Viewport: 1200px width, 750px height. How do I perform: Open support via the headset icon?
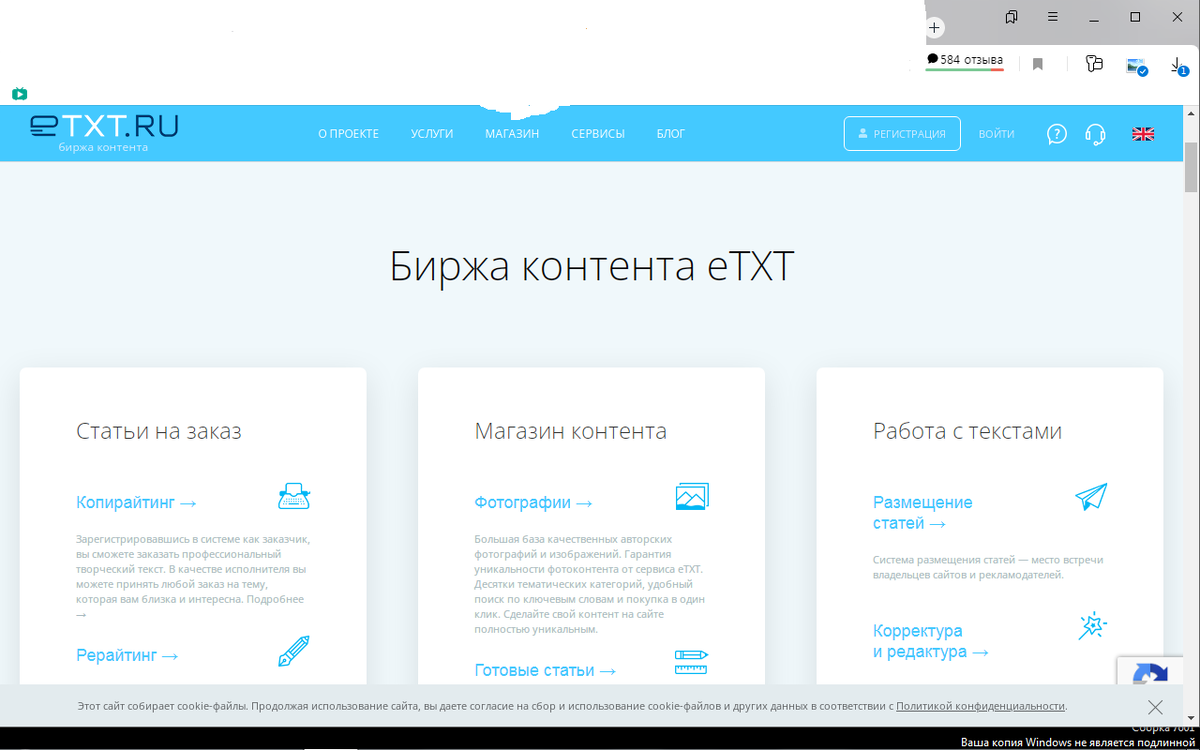point(1095,134)
